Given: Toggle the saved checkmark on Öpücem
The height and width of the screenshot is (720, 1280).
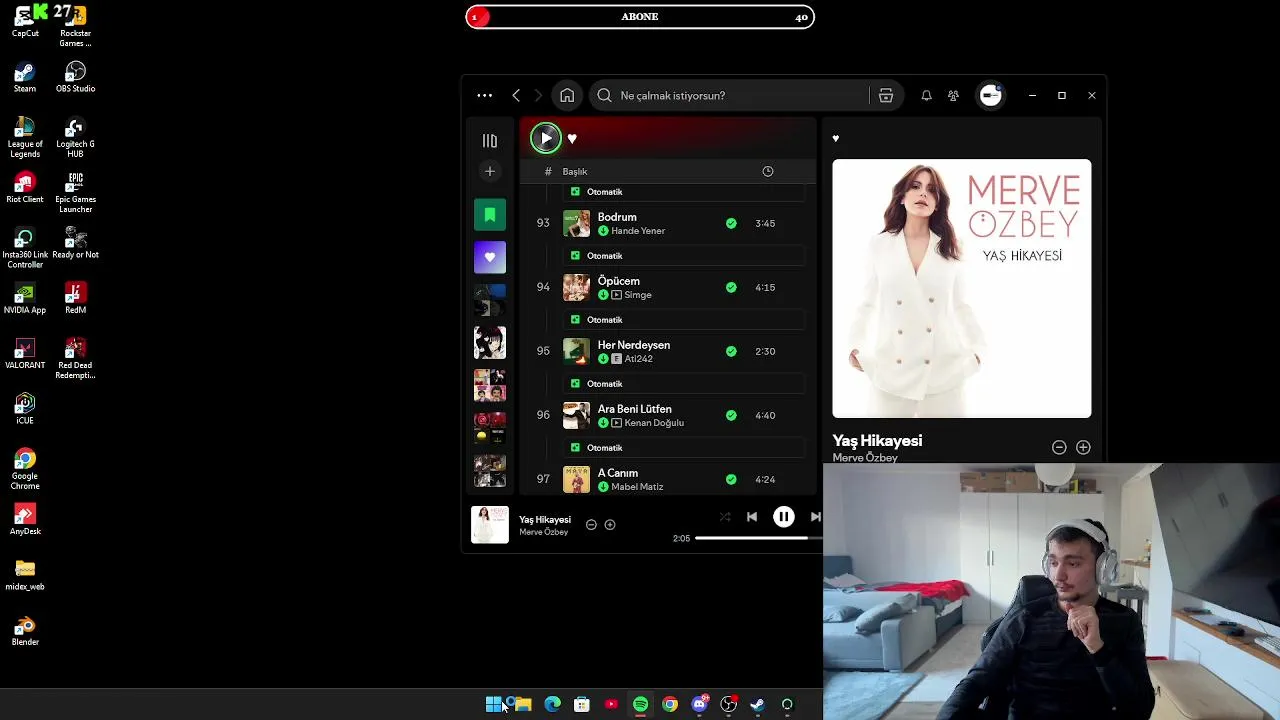Looking at the screenshot, I should click(x=731, y=288).
